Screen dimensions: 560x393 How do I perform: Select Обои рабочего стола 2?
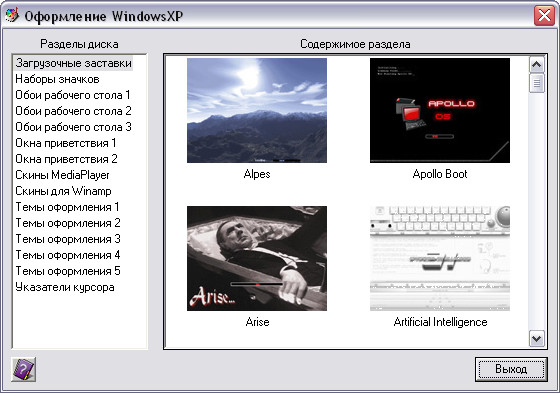click(73, 111)
